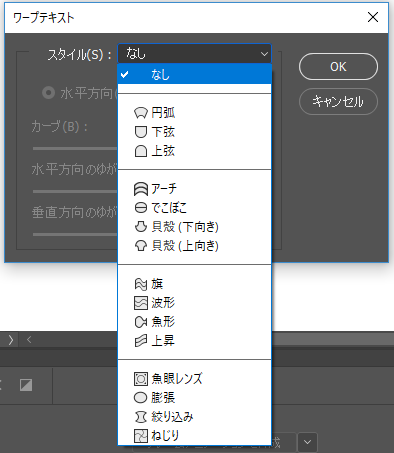Click the left chevron beside the scrollbar arrow
This screenshot has height=453, width=394.
click(29, 340)
